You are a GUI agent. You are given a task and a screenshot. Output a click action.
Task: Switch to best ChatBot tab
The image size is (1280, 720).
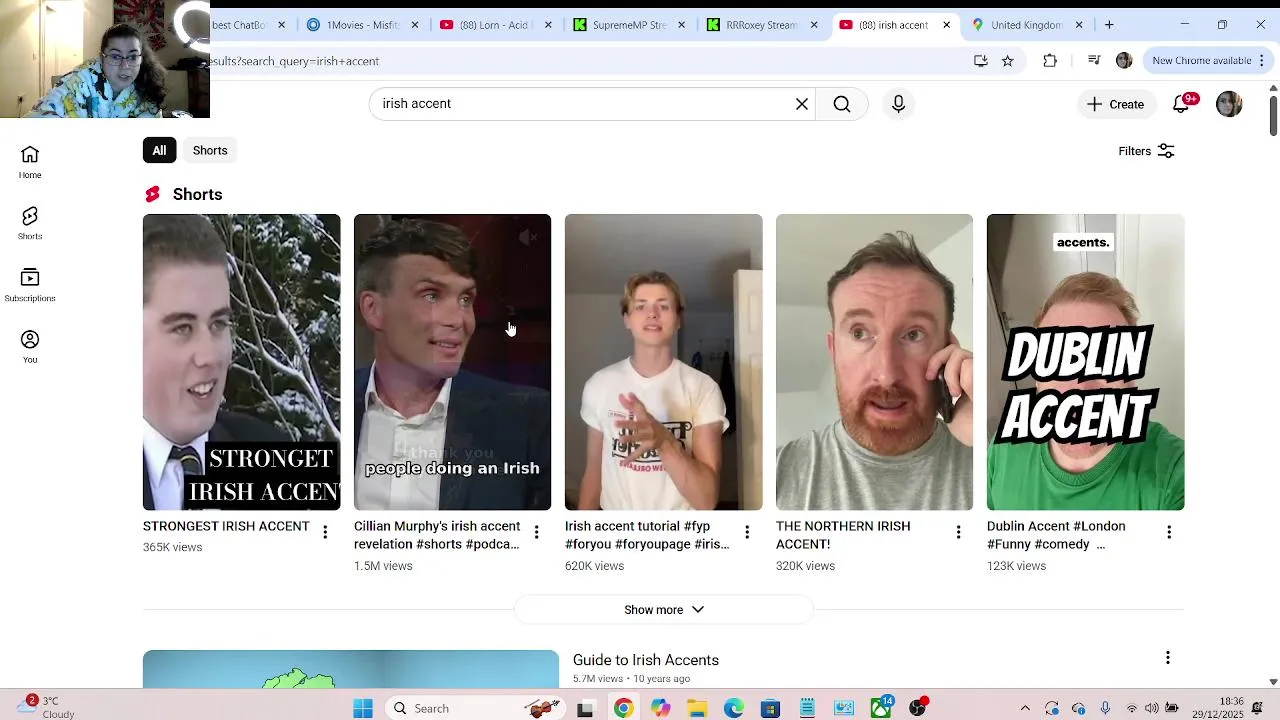click(248, 25)
